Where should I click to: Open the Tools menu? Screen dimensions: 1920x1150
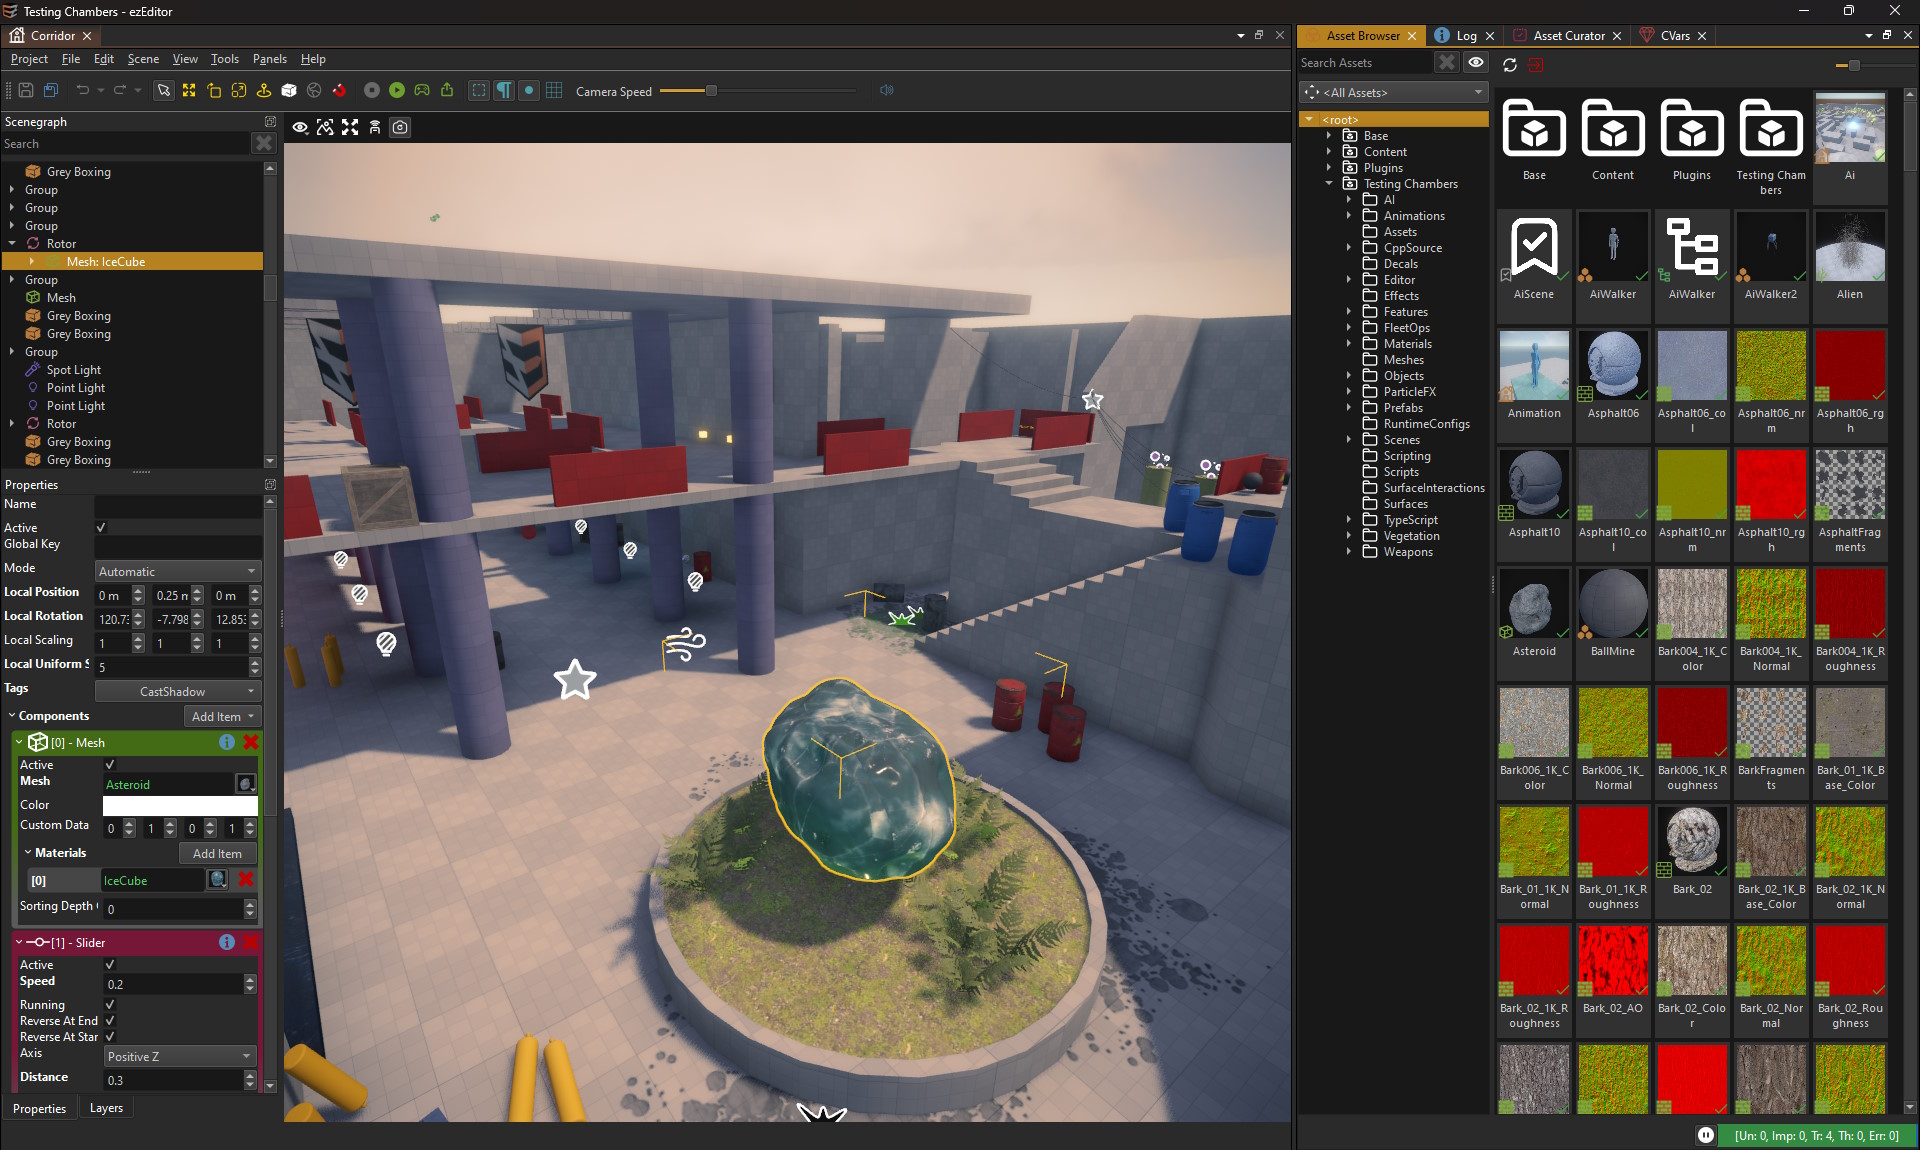[x=224, y=59]
